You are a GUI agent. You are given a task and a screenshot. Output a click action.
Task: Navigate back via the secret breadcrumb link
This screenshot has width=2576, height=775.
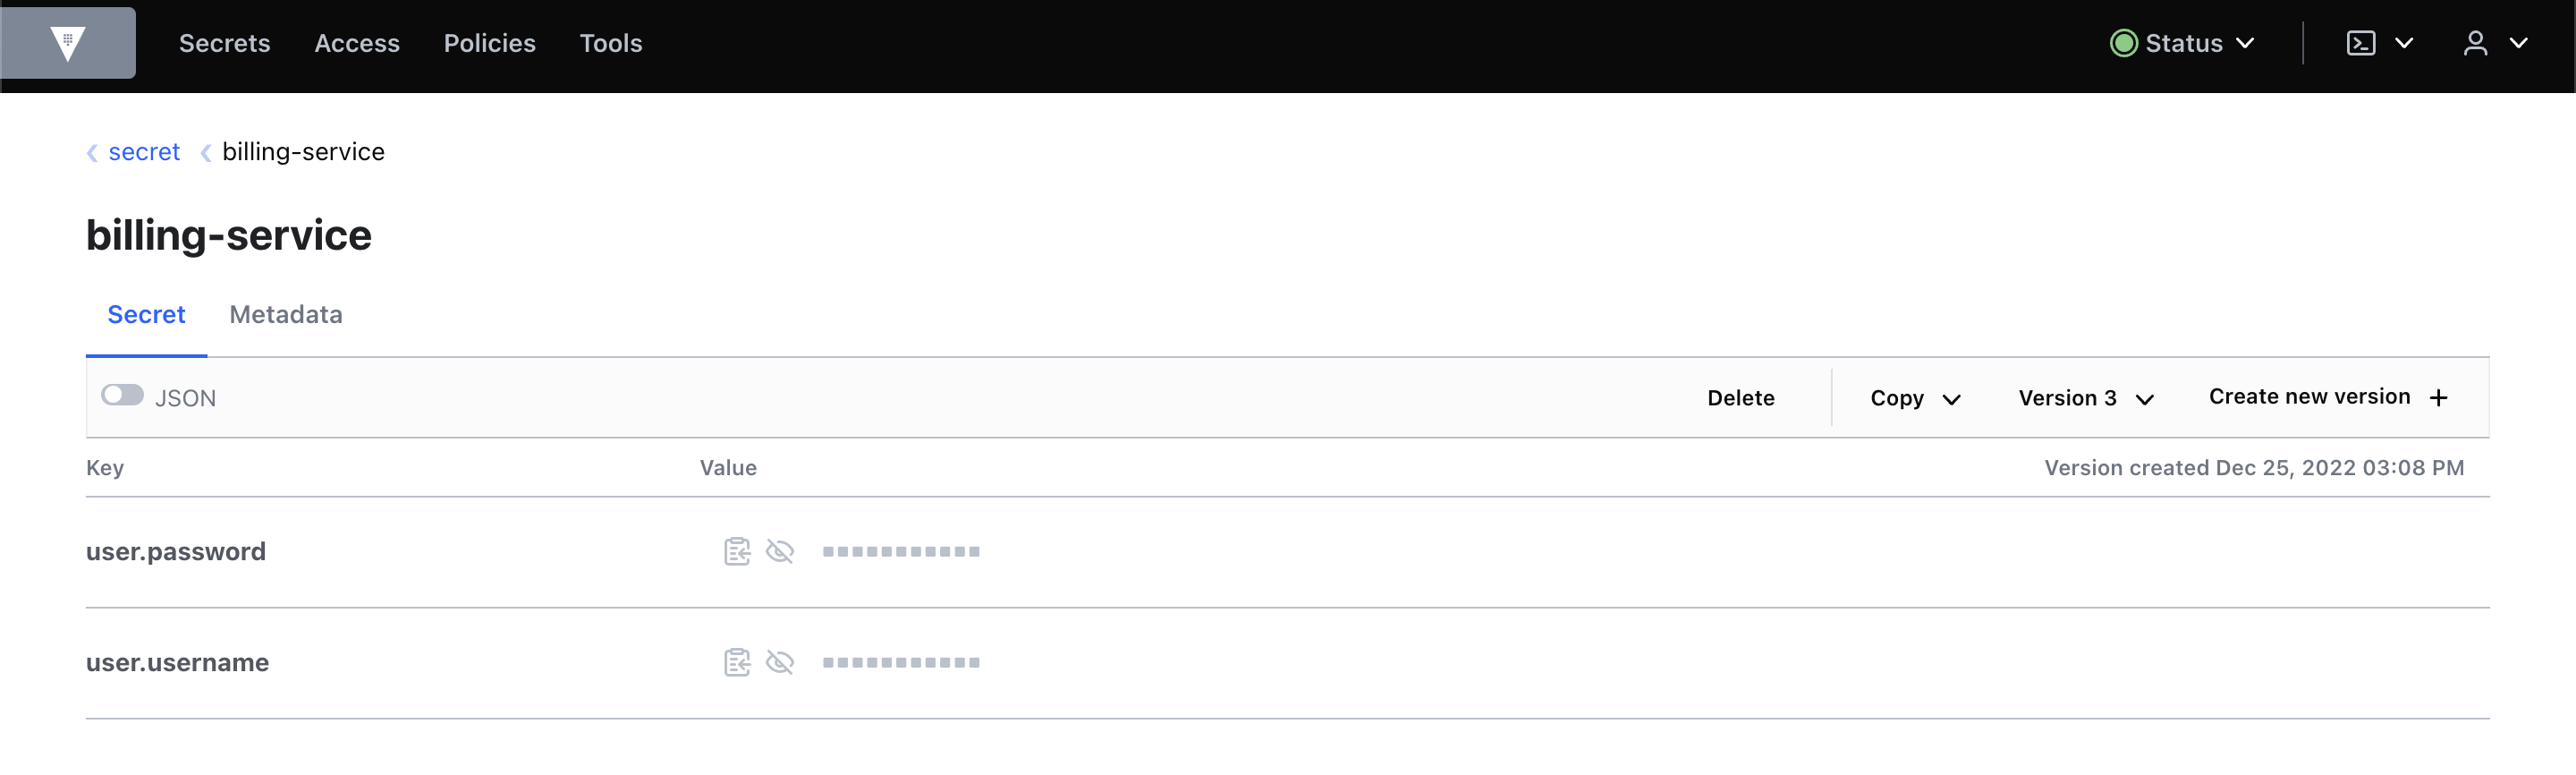click(144, 151)
